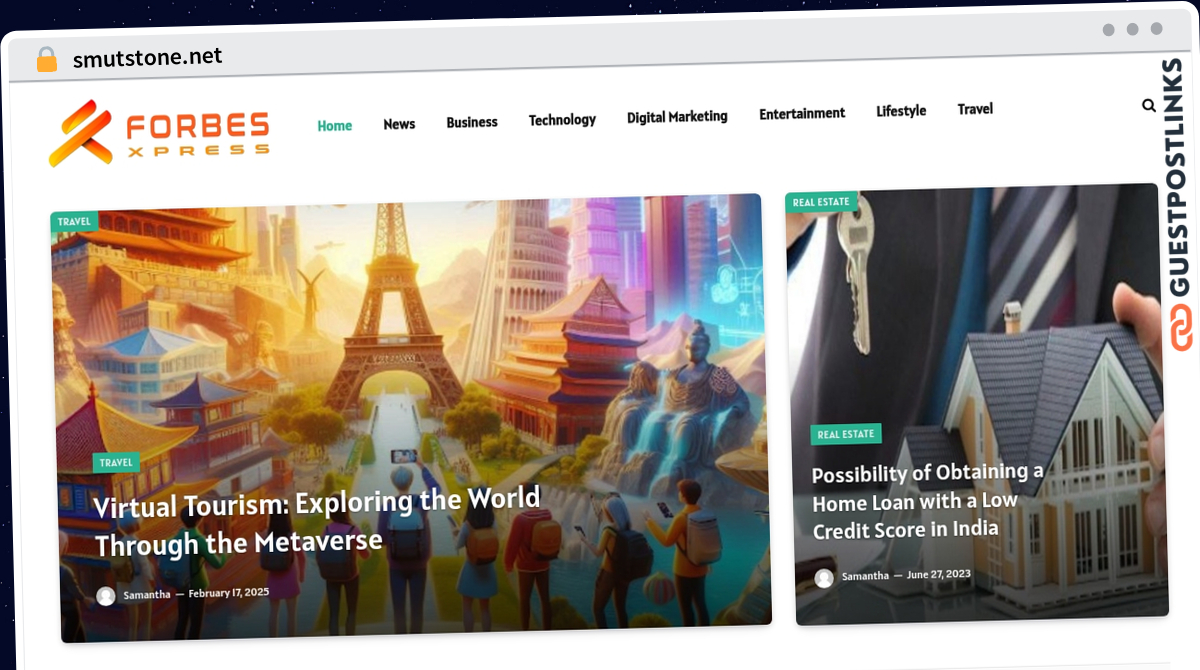Open author Samantha on the Home Loan post

865,576
